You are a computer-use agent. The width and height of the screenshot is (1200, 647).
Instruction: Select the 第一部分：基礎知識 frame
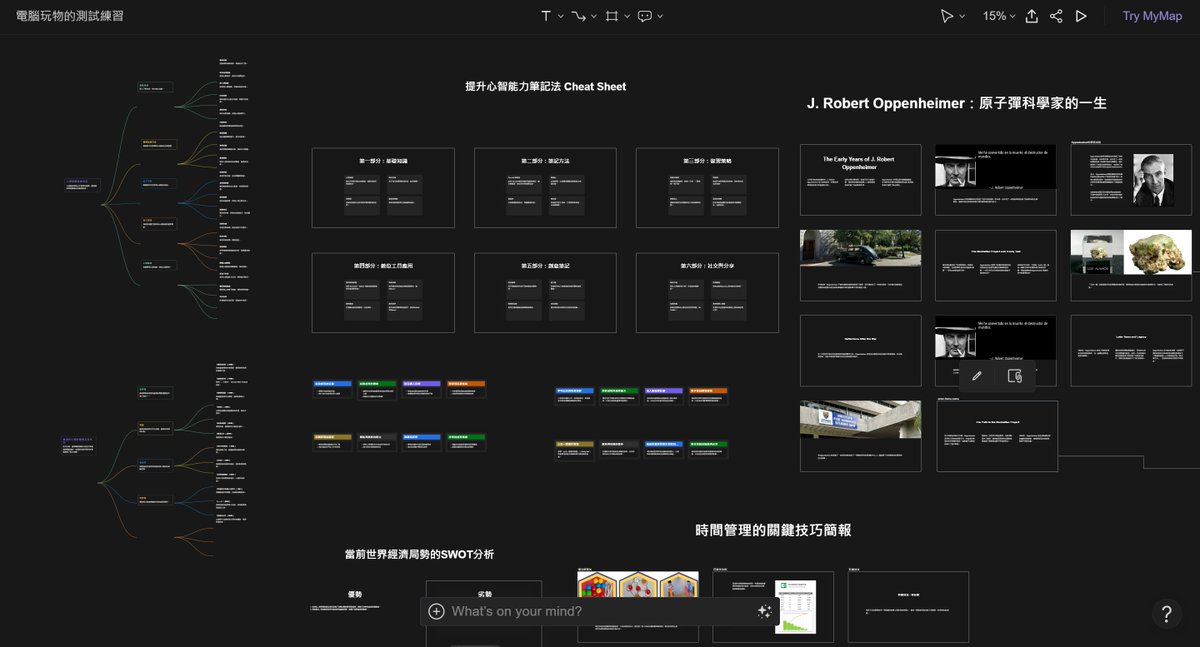(383, 188)
